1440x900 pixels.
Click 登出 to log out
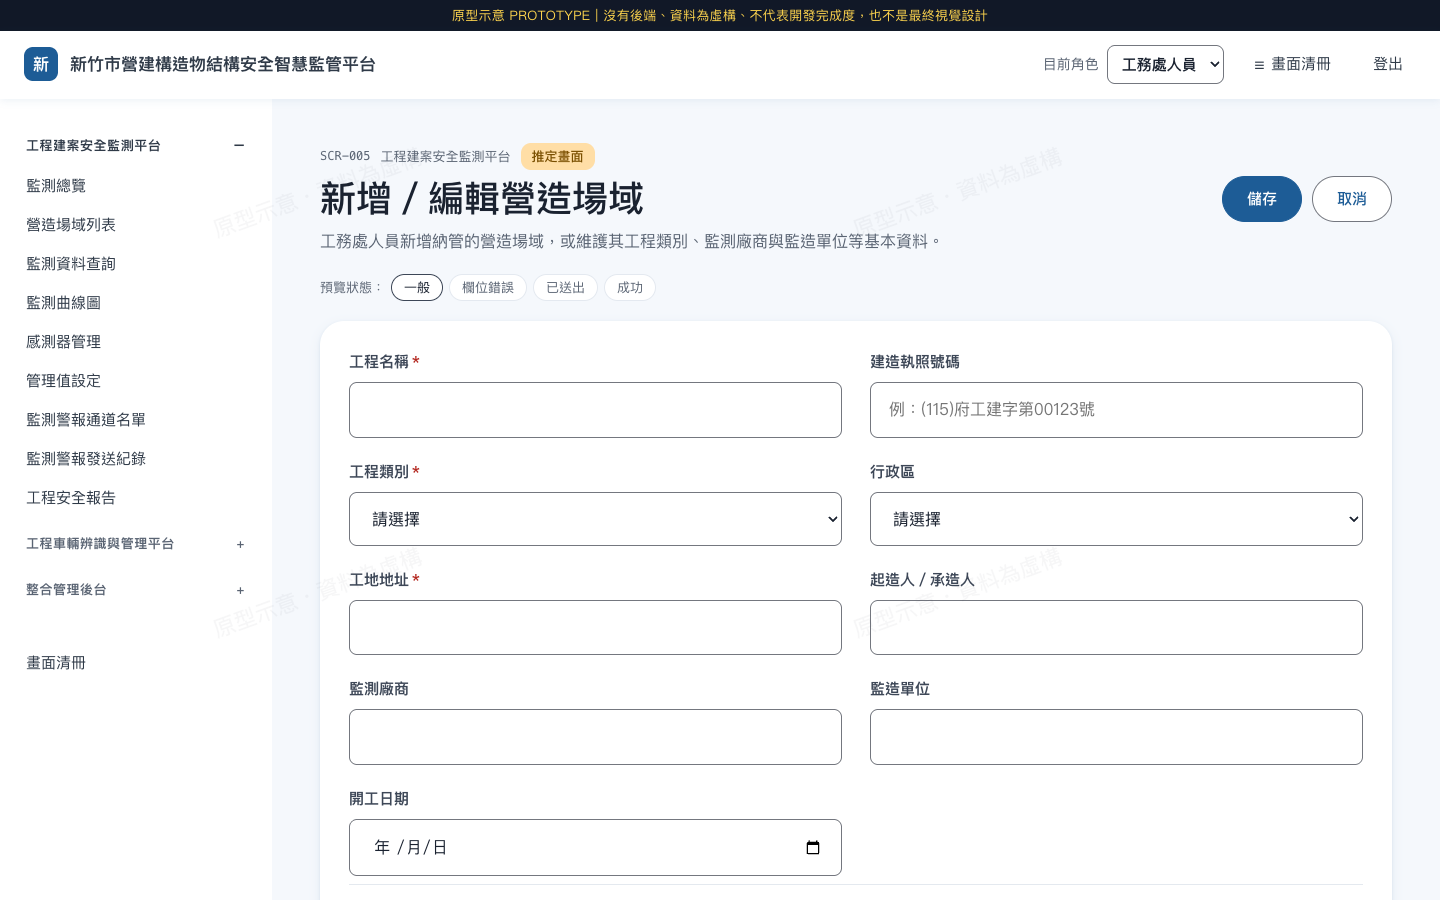(1388, 64)
